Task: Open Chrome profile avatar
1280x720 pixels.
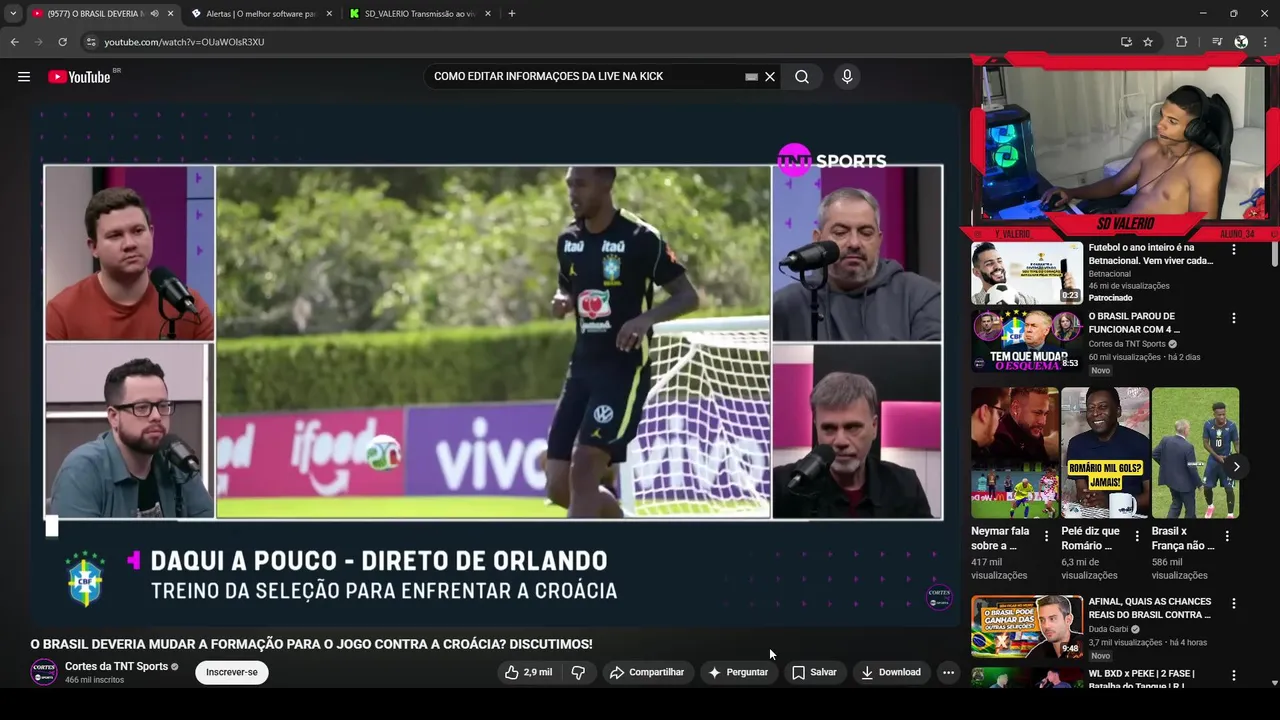Action: 1241,42
